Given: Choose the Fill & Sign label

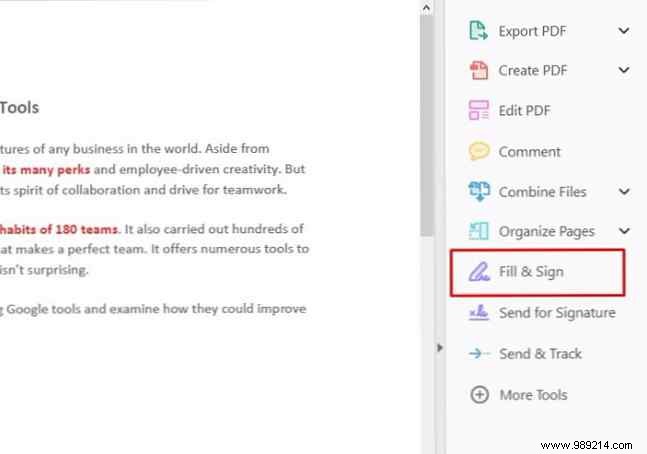Looking at the screenshot, I should click(531, 272).
